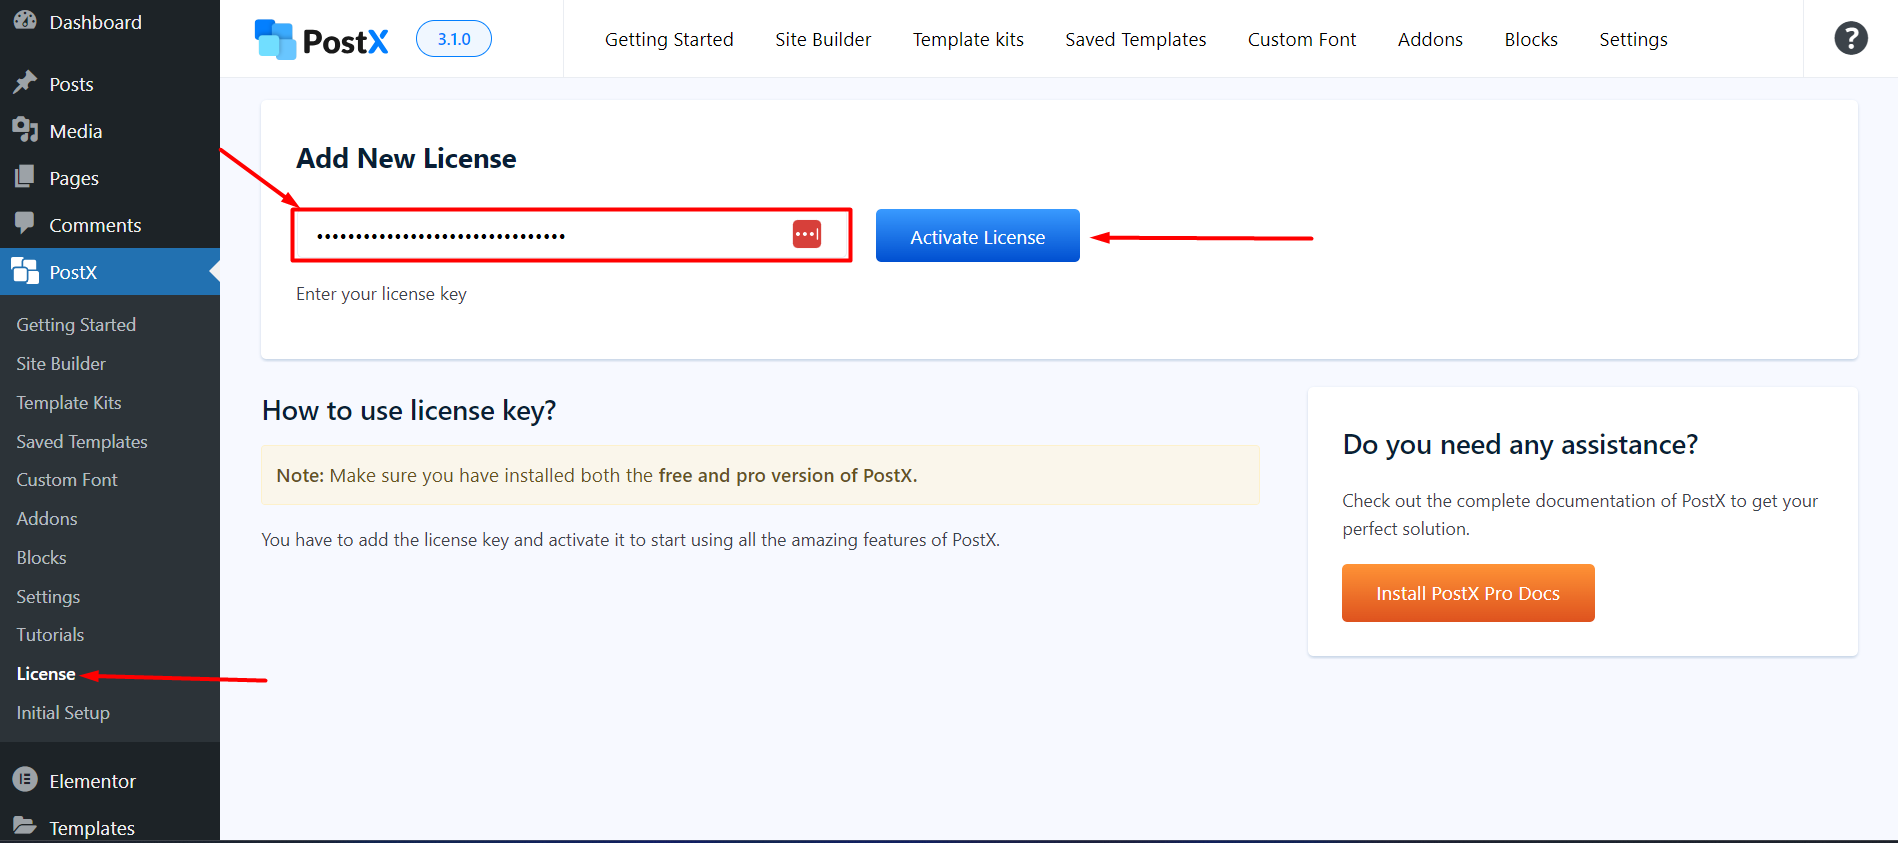Image resolution: width=1898 pixels, height=843 pixels.
Task: Open Saved Templates sidebar submenu item
Action: [82, 441]
